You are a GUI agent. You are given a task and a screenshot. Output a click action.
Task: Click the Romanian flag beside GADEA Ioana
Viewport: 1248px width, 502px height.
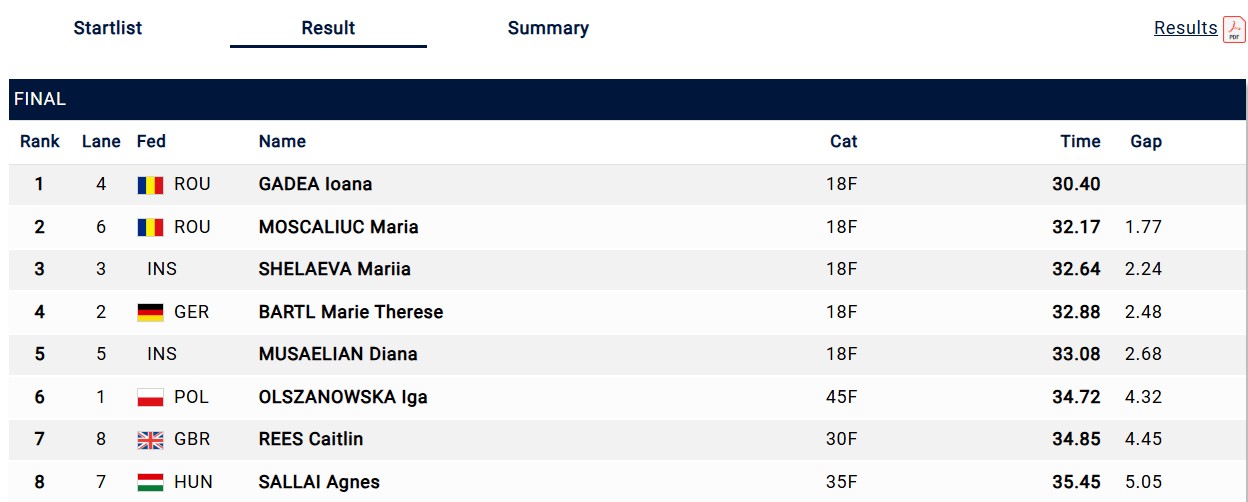coord(150,185)
